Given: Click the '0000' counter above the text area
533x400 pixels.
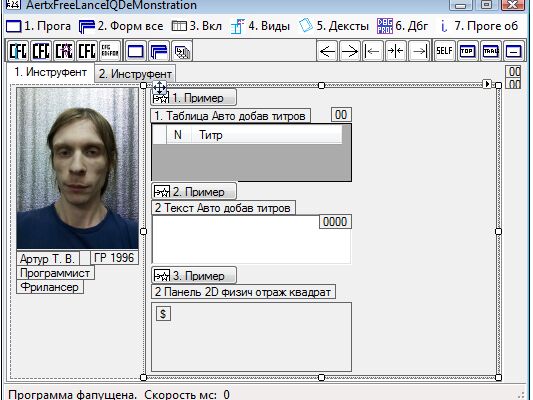Looking at the screenshot, I should tap(335, 222).
